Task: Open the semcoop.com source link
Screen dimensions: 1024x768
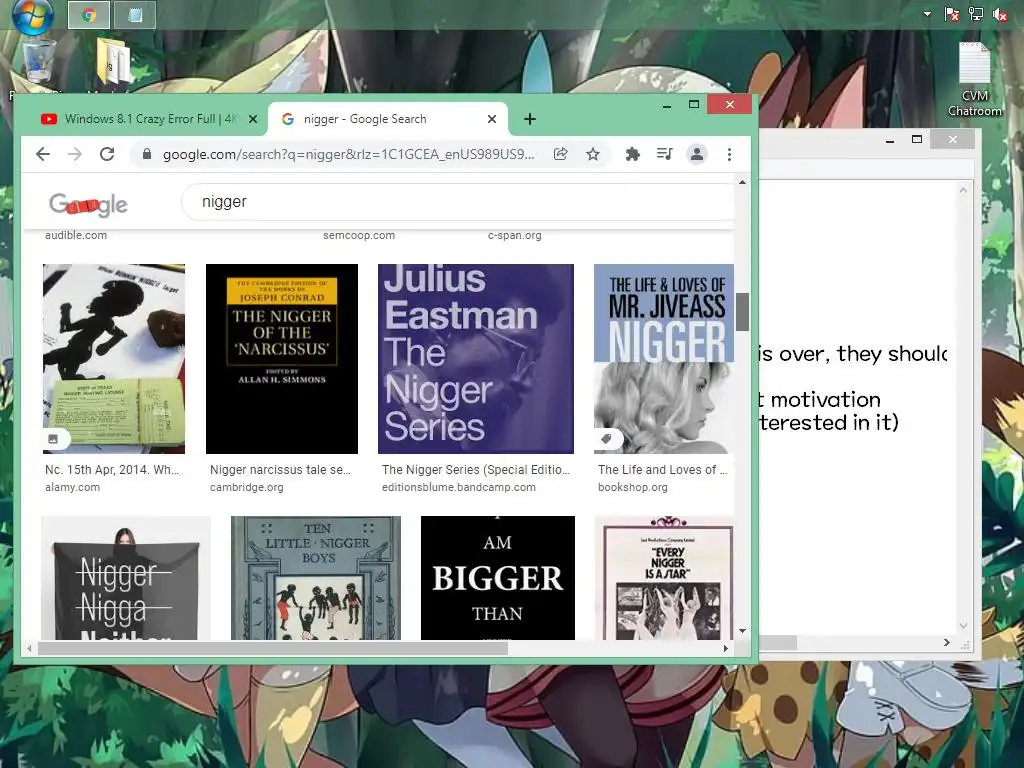Action: (x=359, y=235)
